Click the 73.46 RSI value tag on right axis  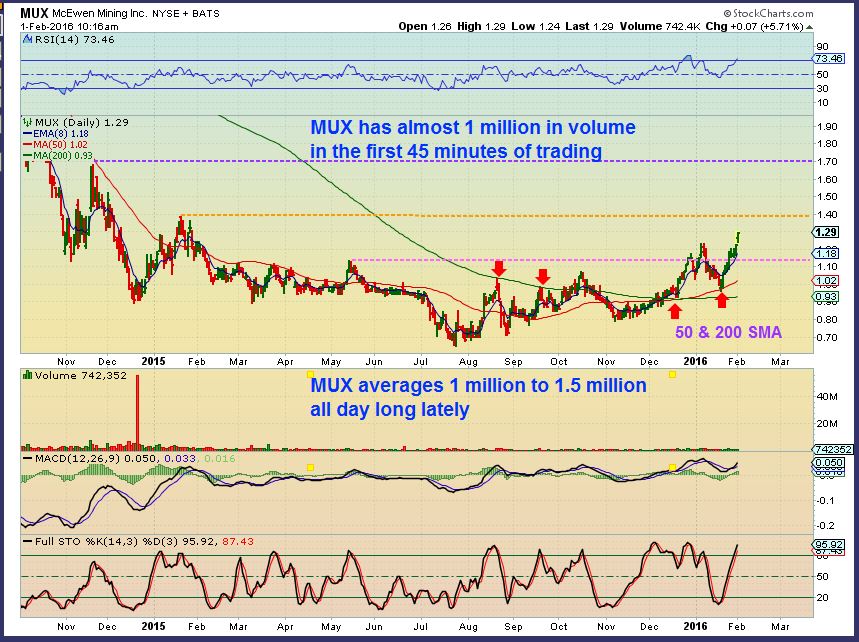coord(829,59)
